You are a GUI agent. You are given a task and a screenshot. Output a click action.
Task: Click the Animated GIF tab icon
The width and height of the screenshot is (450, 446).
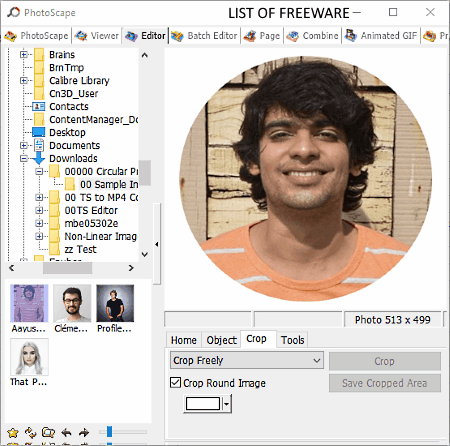351,36
